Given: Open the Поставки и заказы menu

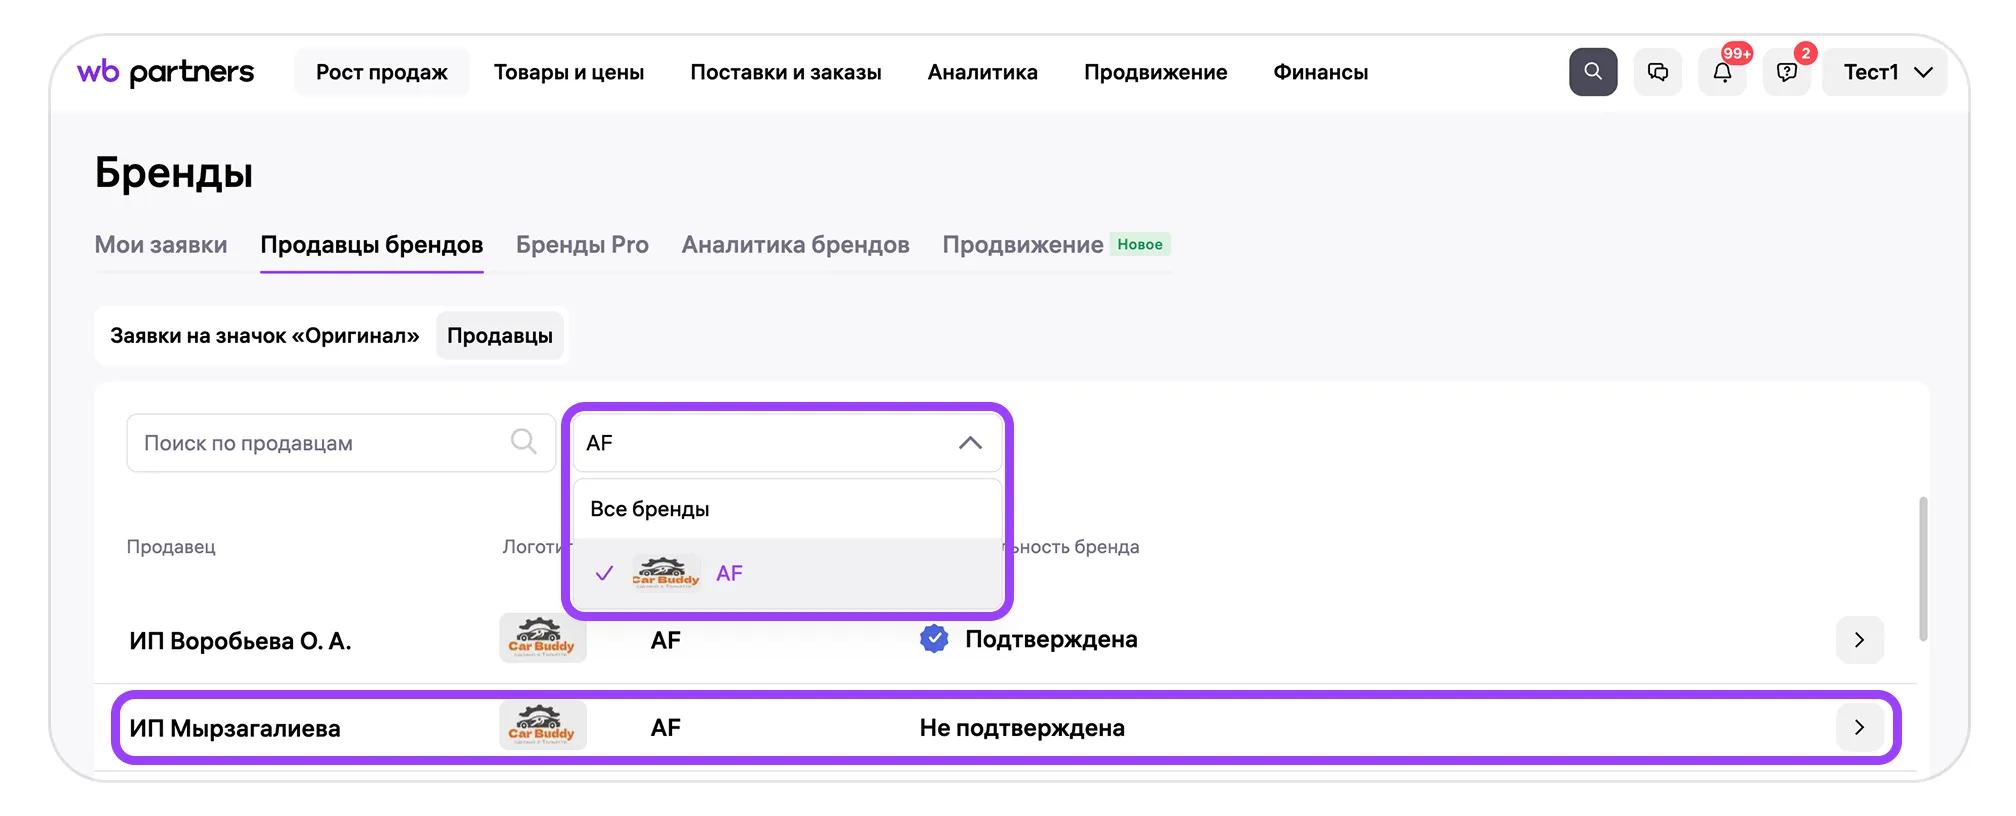Looking at the screenshot, I should pyautogui.click(x=786, y=72).
